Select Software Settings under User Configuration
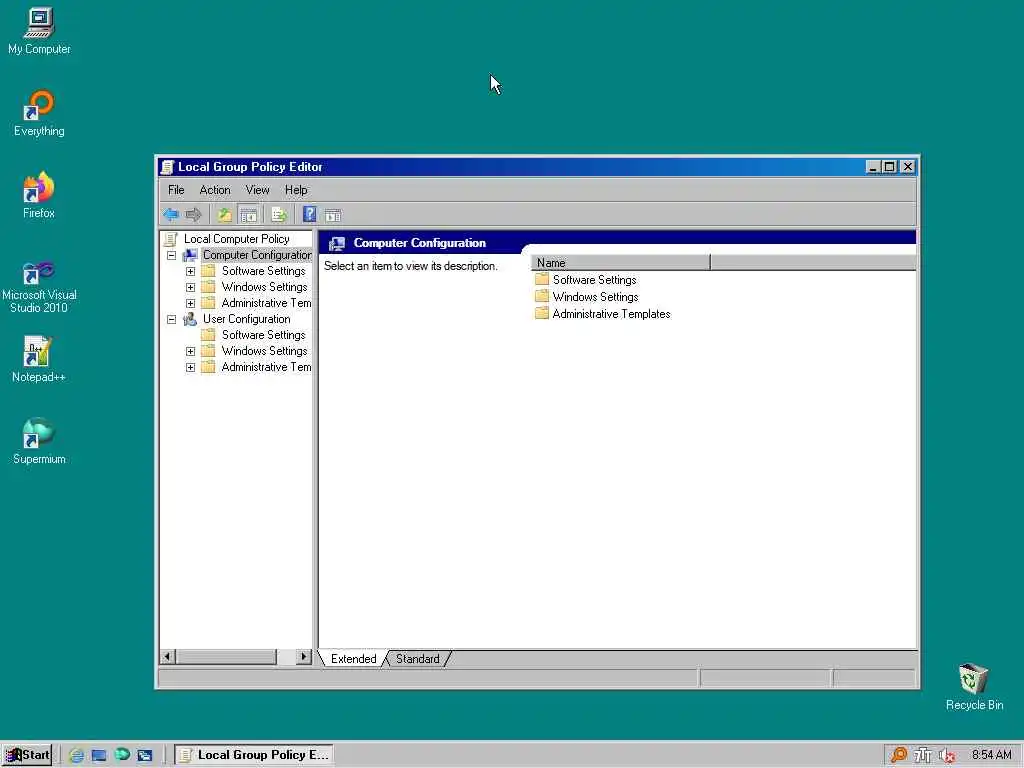1024x768 pixels. click(x=263, y=335)
